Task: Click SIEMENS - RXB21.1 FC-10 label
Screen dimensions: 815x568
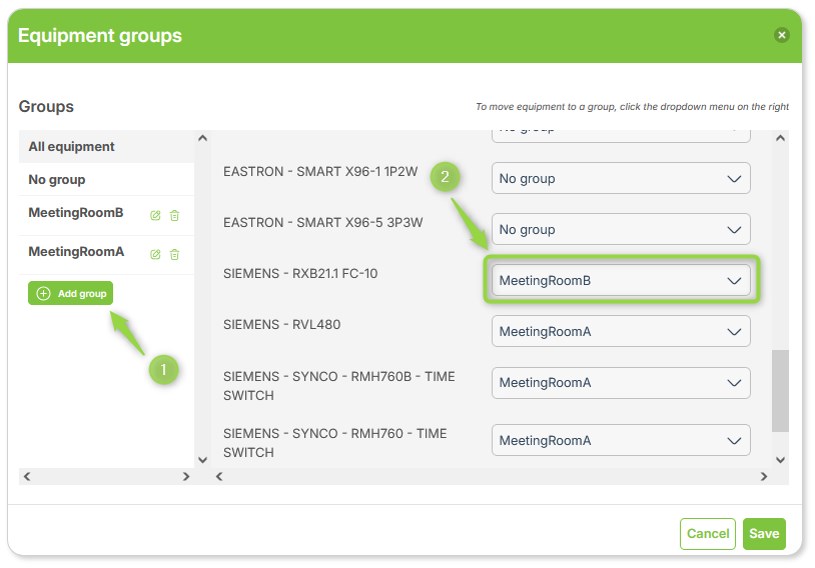Action: [x=300, y=273]
